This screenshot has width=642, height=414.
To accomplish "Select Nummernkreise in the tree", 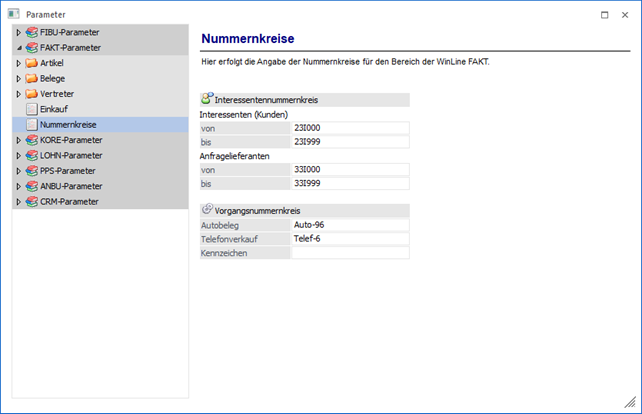I will 66,125.
